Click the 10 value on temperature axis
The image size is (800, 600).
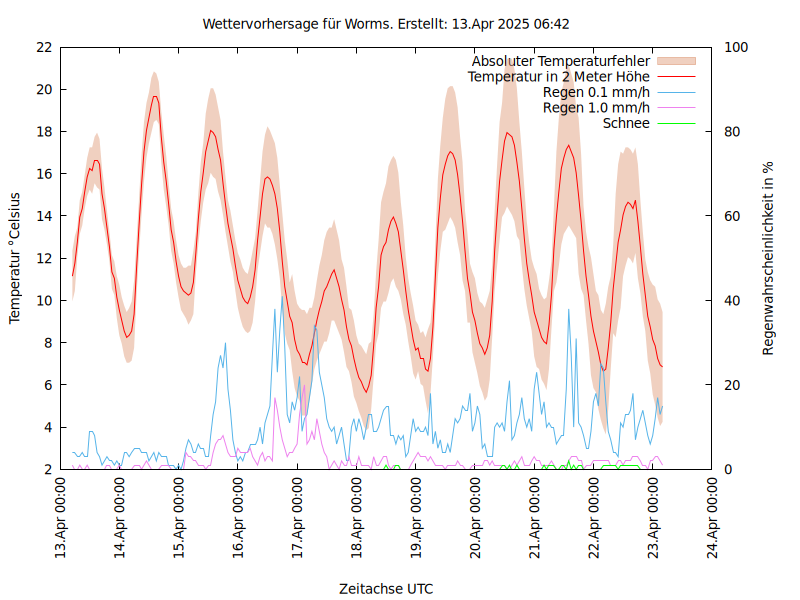[x=44, y=300]
